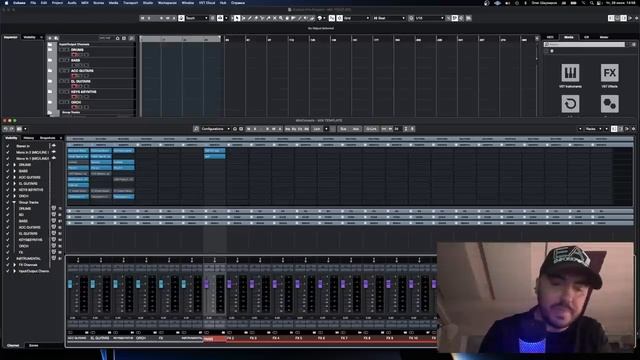Open the Touch automation mode dropdown

click(197, 18)
